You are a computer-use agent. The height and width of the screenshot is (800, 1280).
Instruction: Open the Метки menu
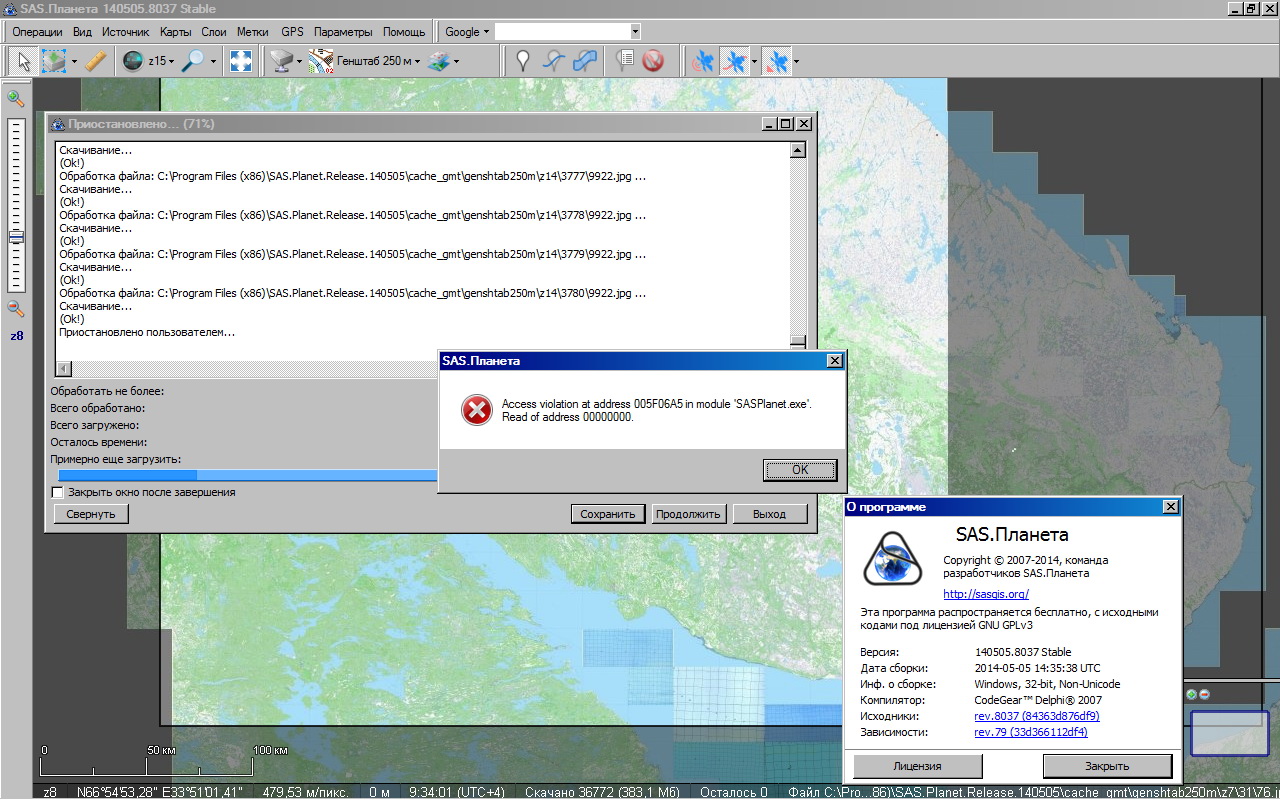click(252, 32)
